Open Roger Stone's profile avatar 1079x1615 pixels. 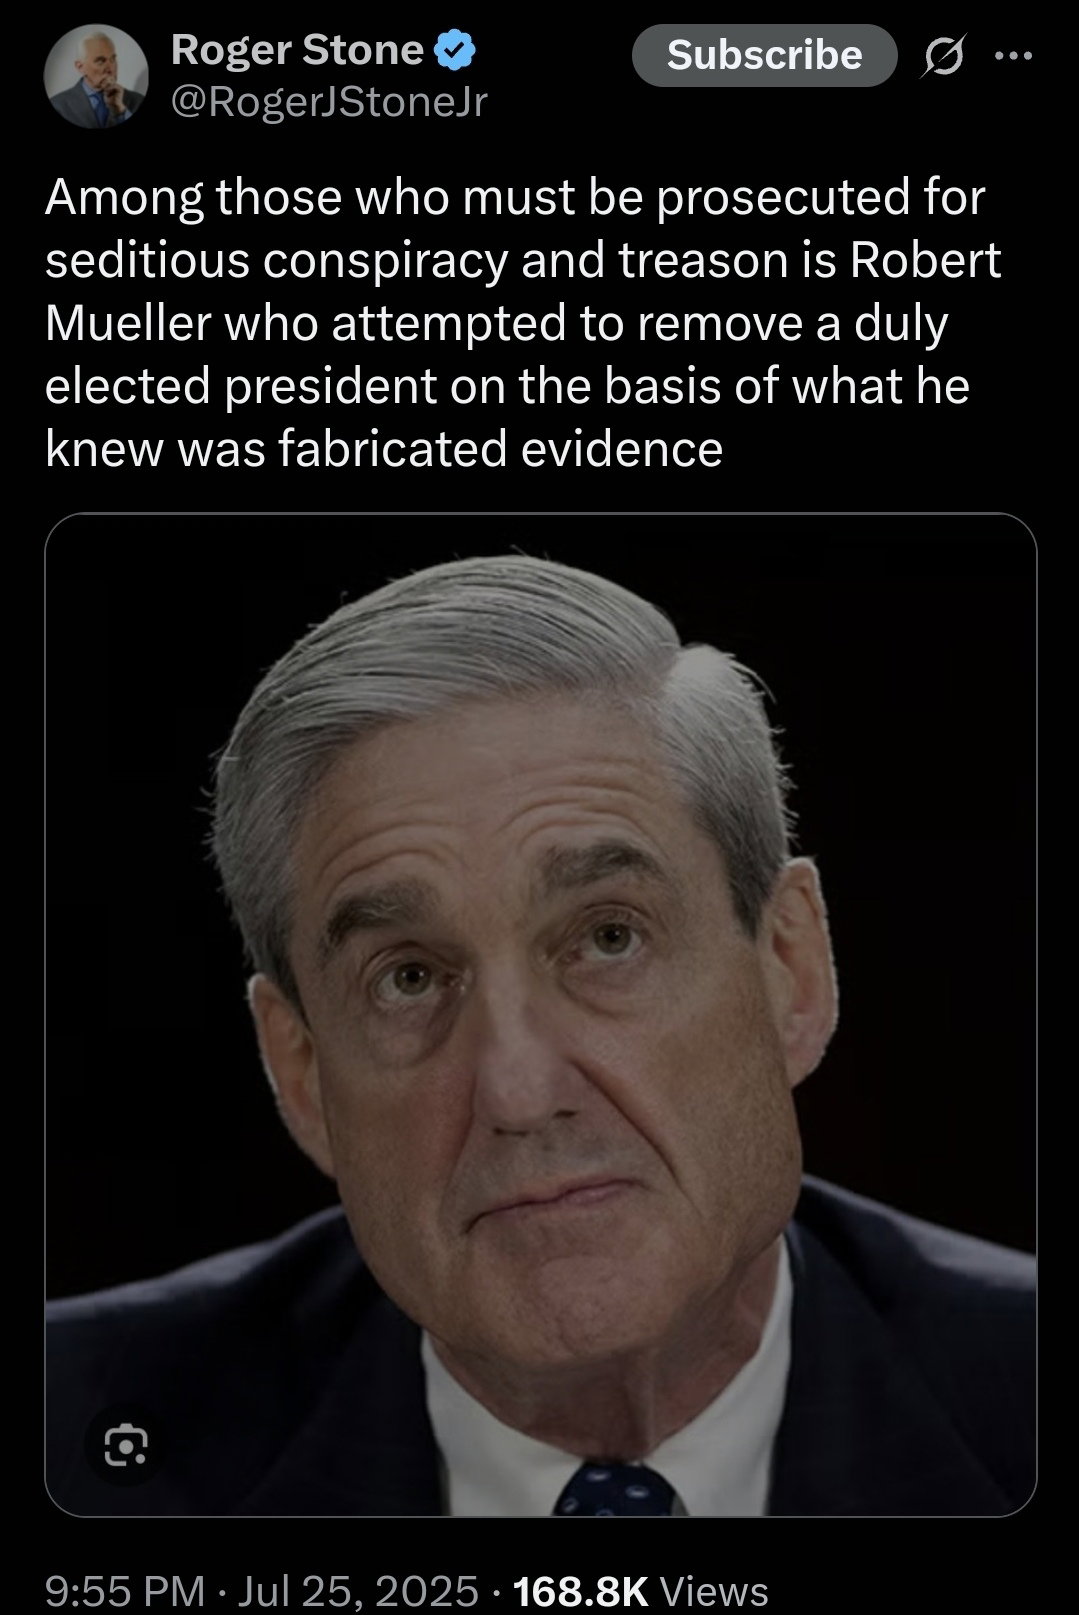(96, 76)
